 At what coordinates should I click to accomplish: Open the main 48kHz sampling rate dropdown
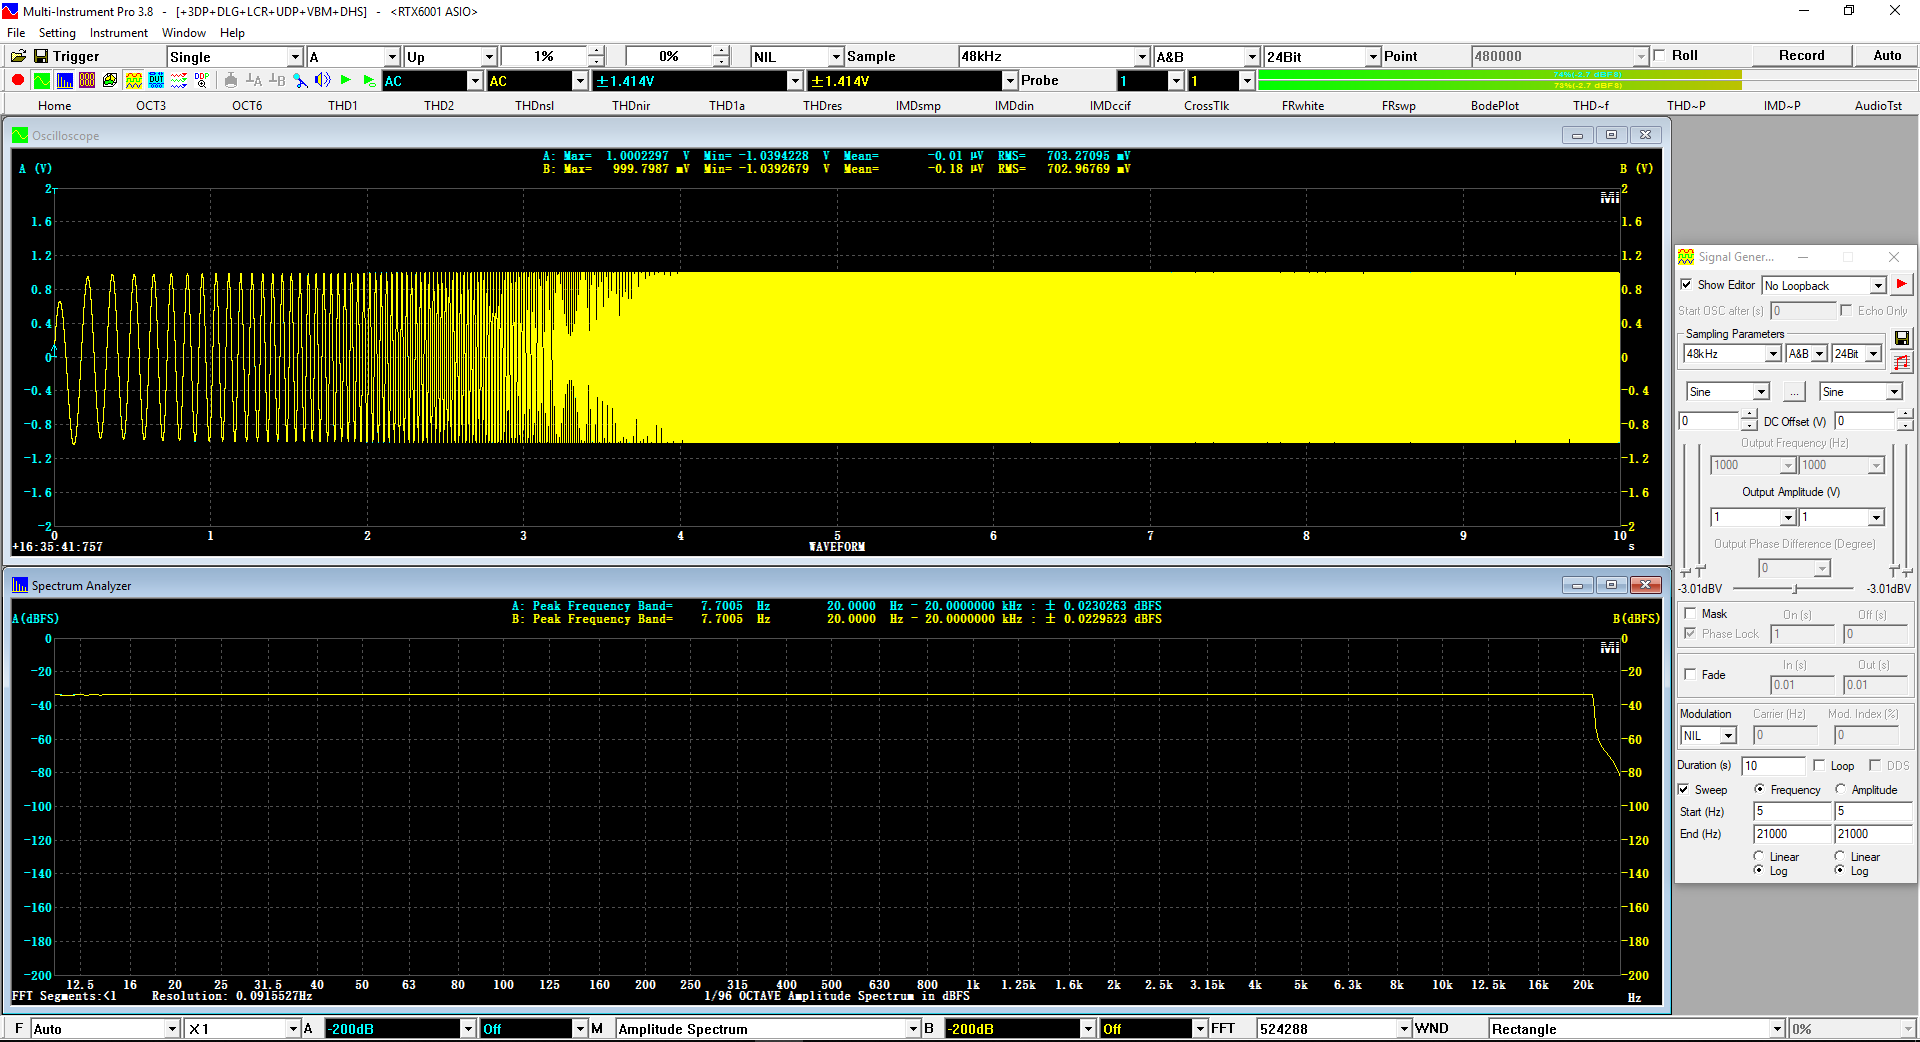(x=1054, y=57)
